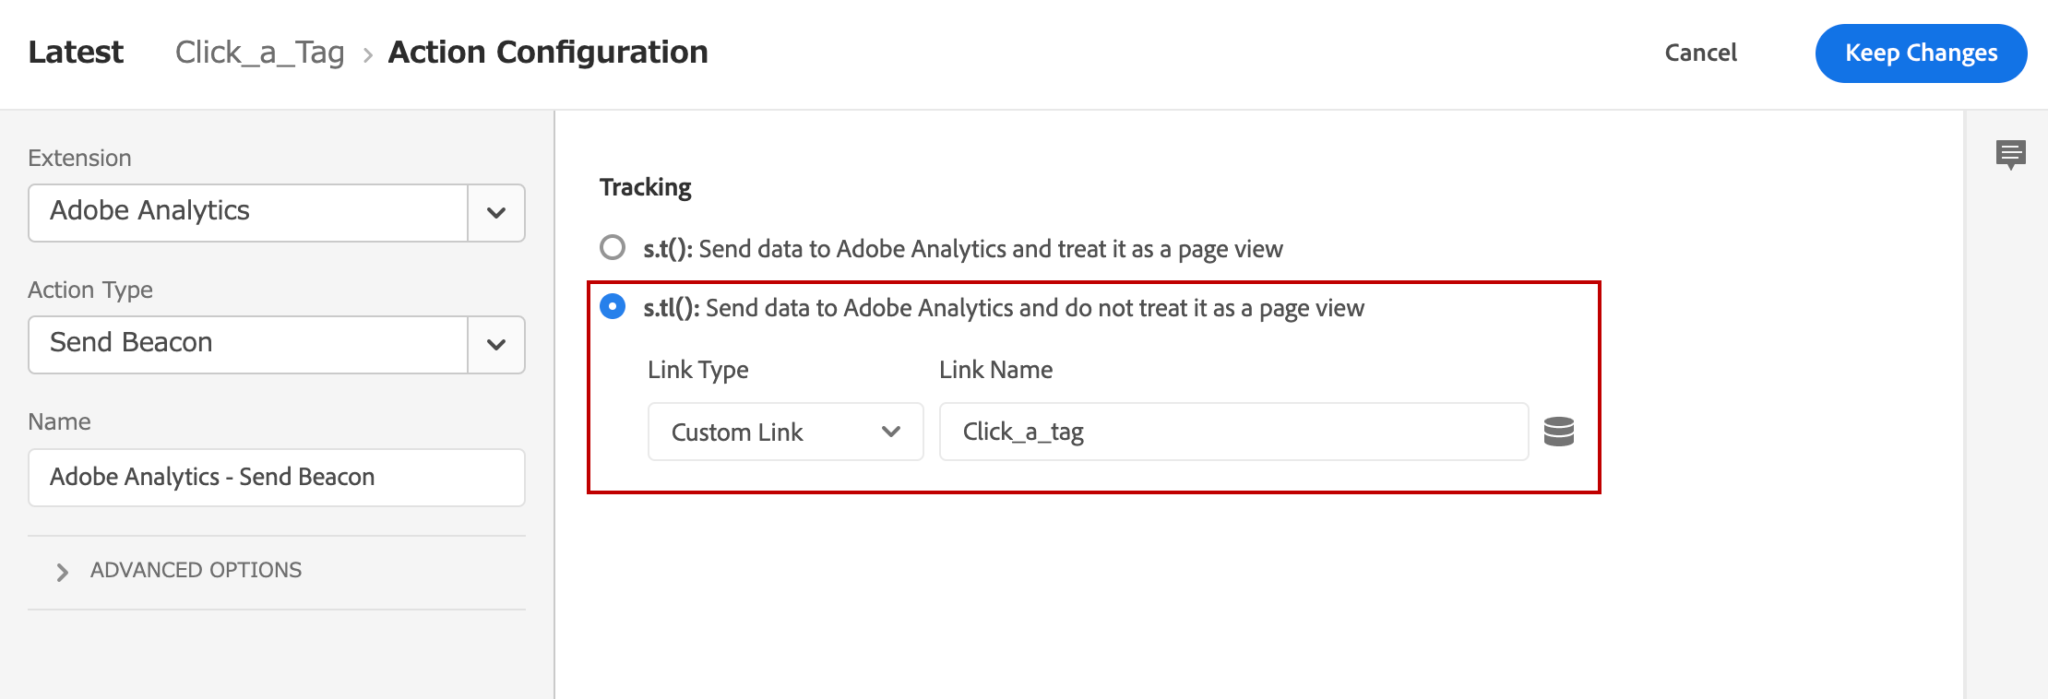Open the Link Type dropdown showing Custom Link
The image size is (2048, 699).
785,431
